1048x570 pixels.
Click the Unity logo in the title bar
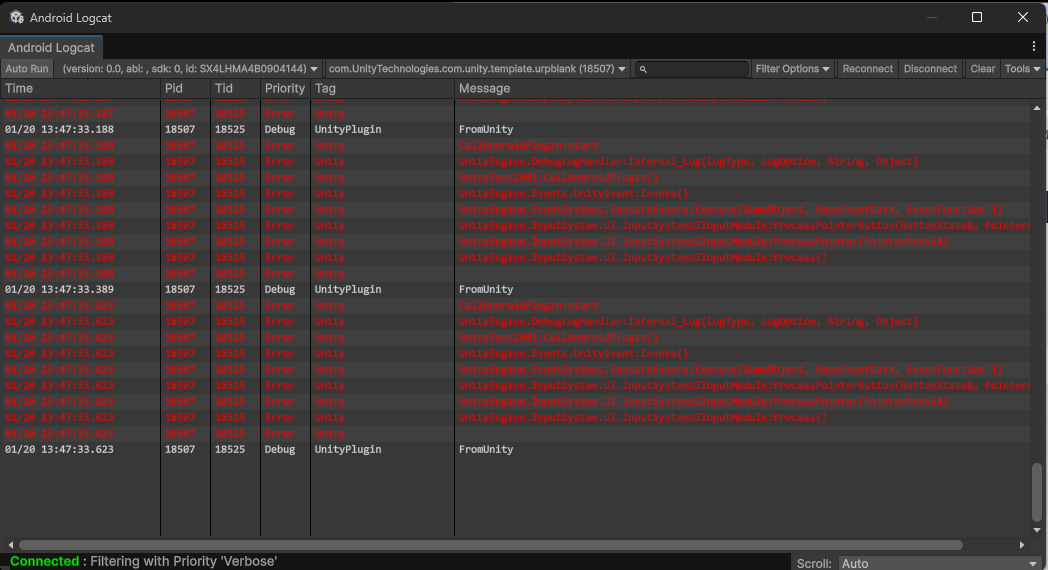tap(17, 17)
